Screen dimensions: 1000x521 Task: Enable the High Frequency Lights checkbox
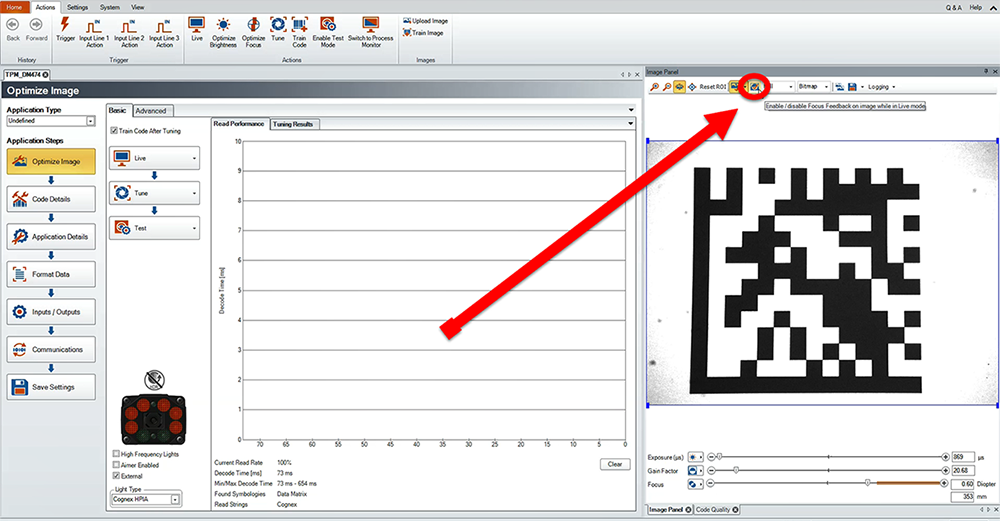pyautogui.click(x=116, y=454)
